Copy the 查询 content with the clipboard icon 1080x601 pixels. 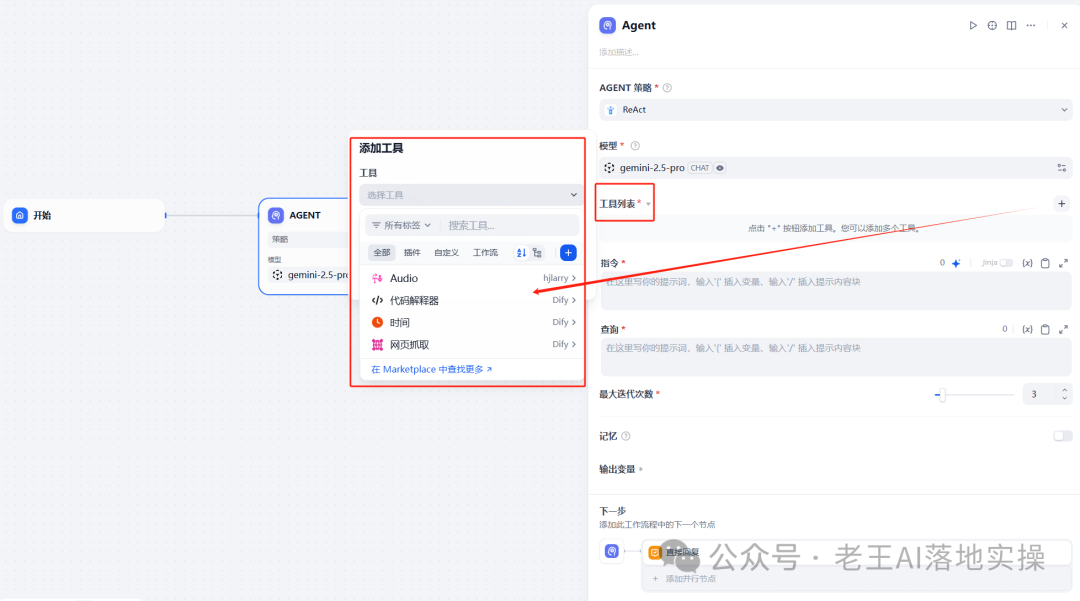tap(1045, 329)
